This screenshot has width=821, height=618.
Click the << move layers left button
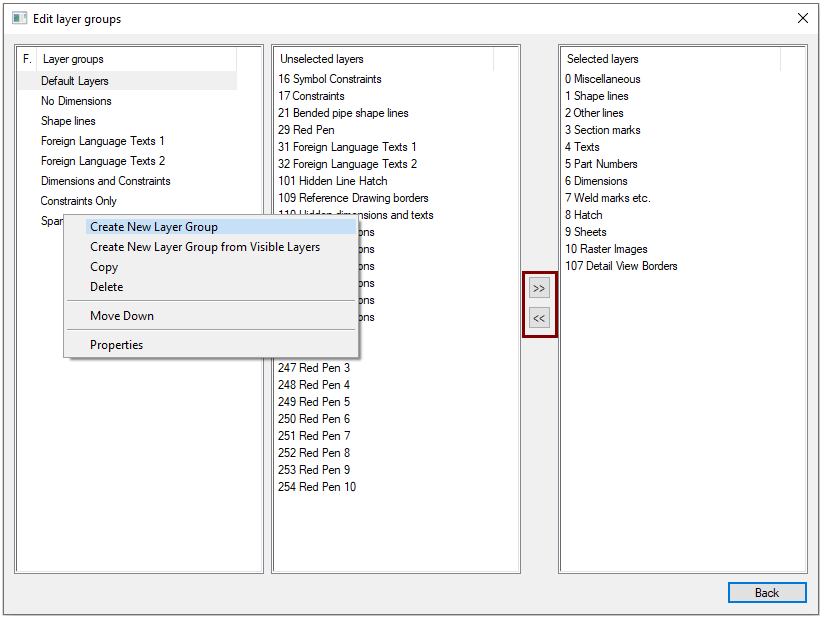tap(539, 318)
